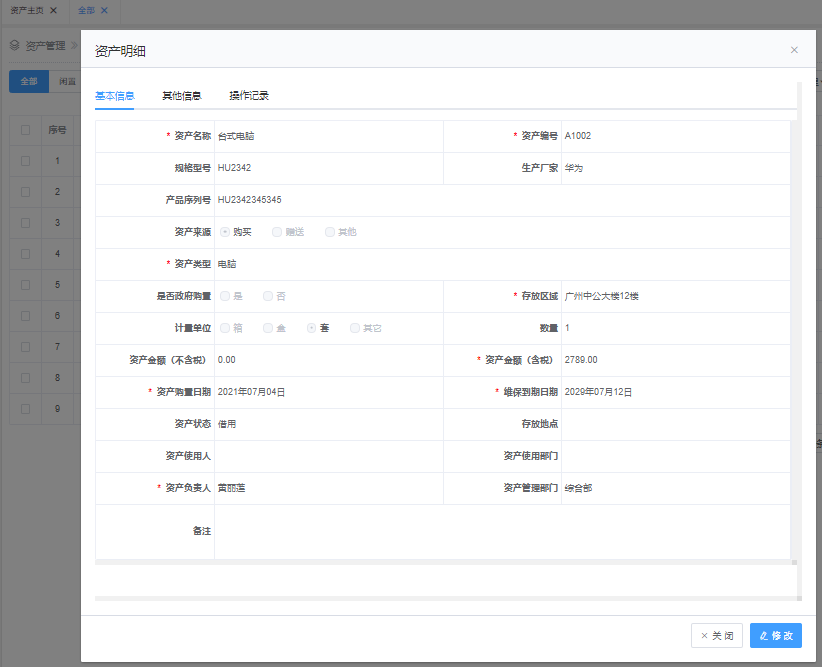This screenshot has height=667, width=822.
Task: Open the 资产类型 field showing 电脑
Action: 502,264
